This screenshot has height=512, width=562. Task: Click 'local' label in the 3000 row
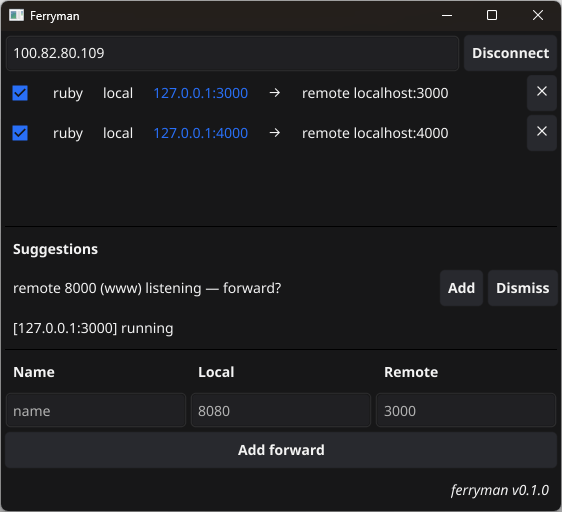[x=118, y=93]
